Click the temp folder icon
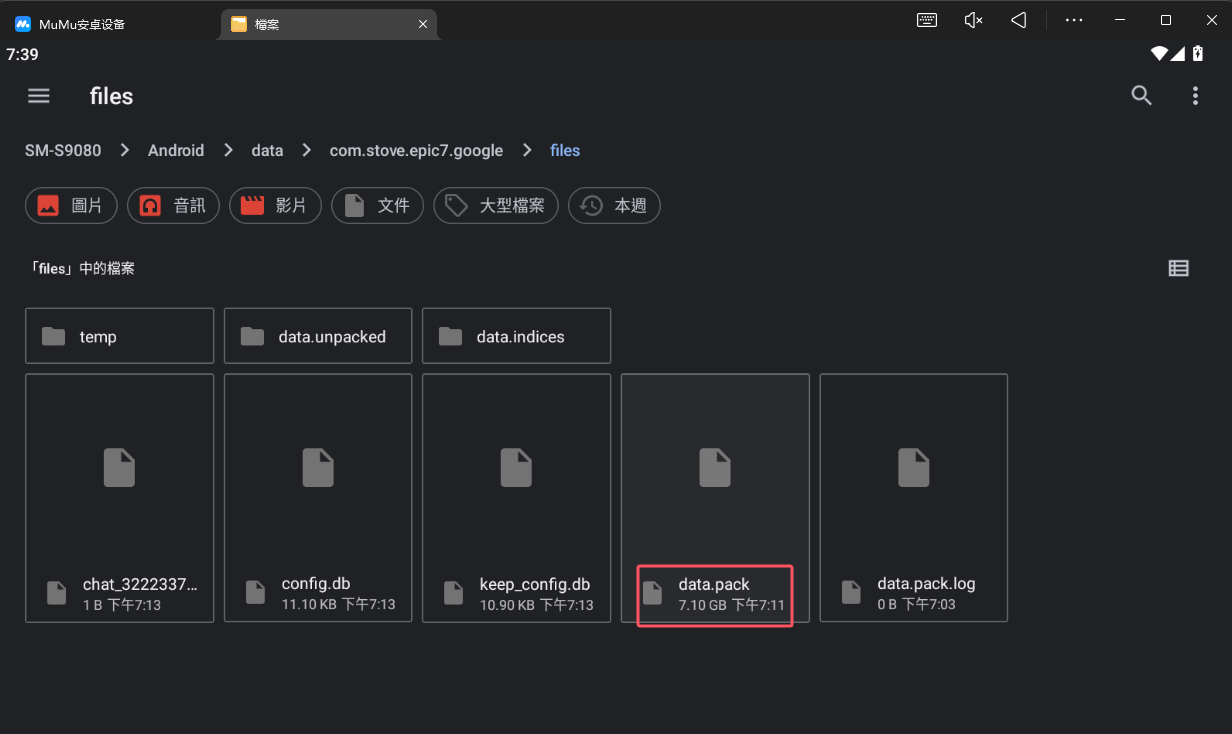The width and height of the screenshot is (1232, 734). click(x=54, y=336)
